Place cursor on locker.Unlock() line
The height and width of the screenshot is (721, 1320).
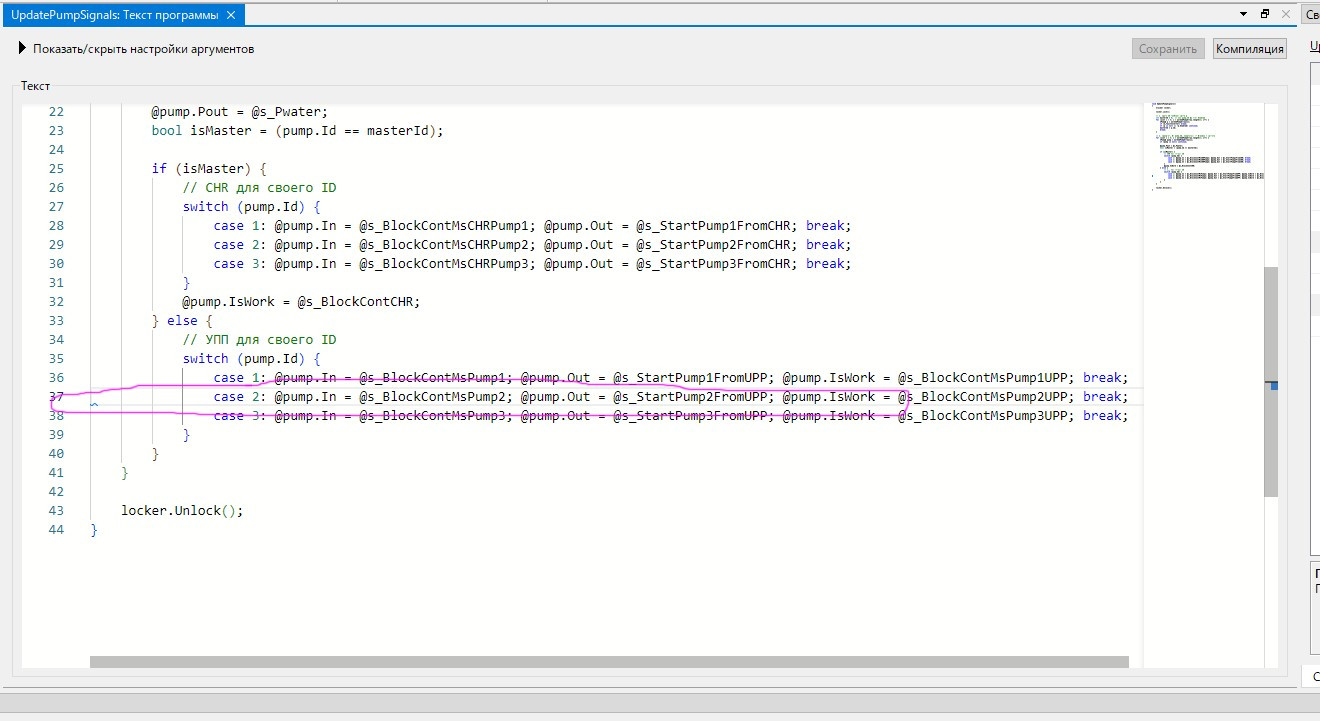[182, 510]
